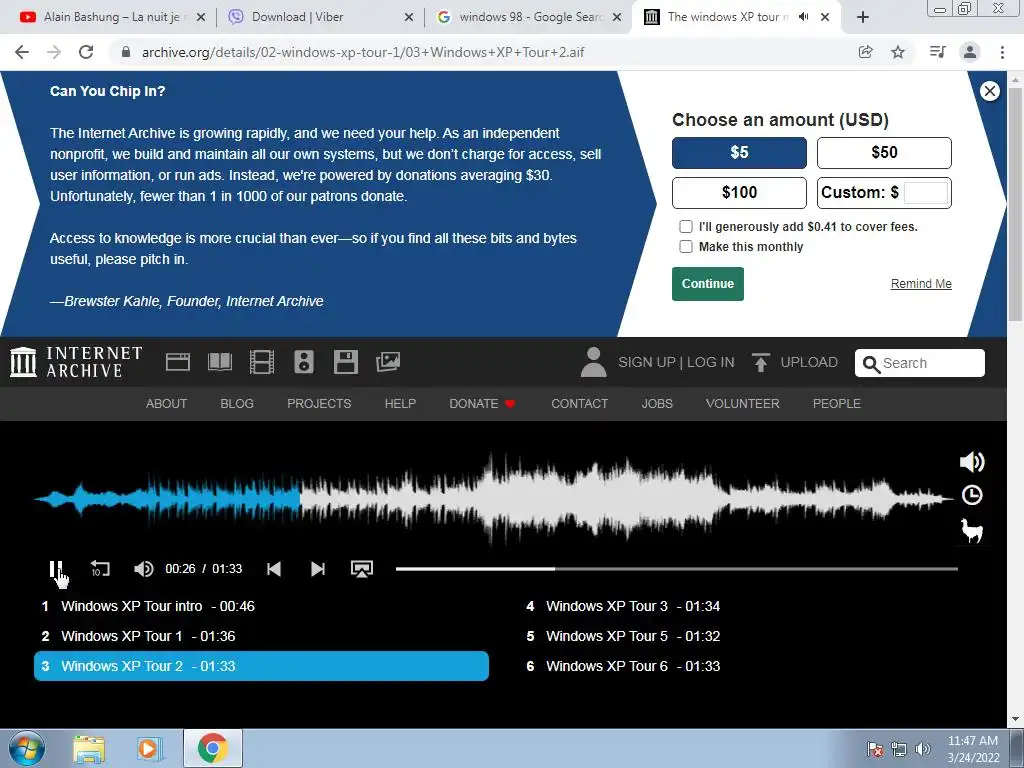Image resolution: width=1024 pixels, height=768 pixels.
Task: Open a new browser tab
Action: coord(863,17)
